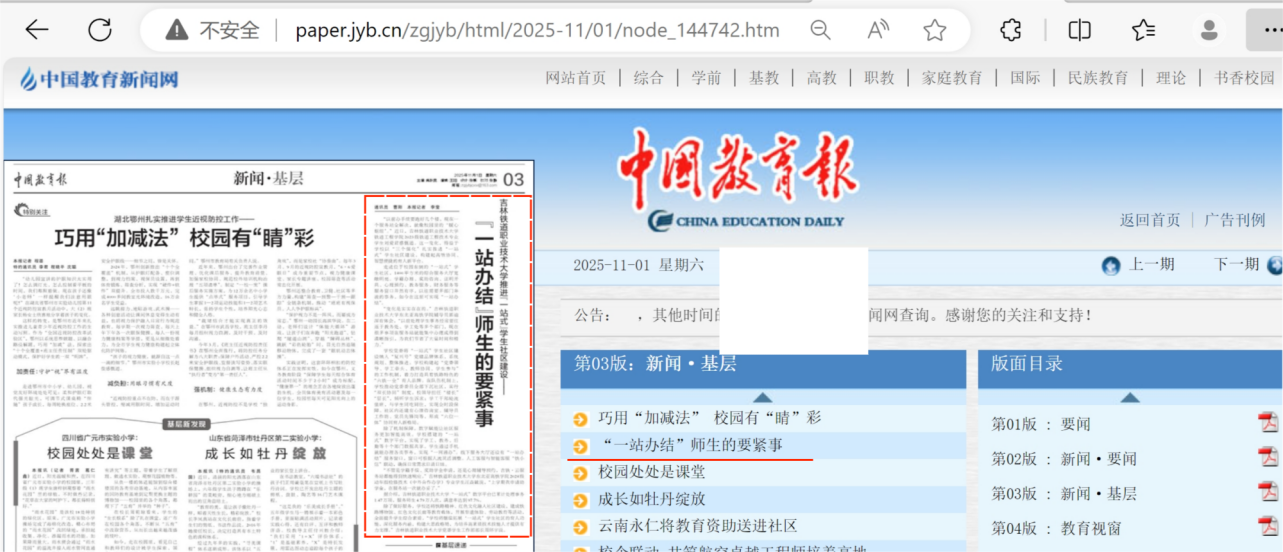Screen dimensions: 1283x552
Task: Click the date text 2025-11-01 星期六
Action: 639,265
